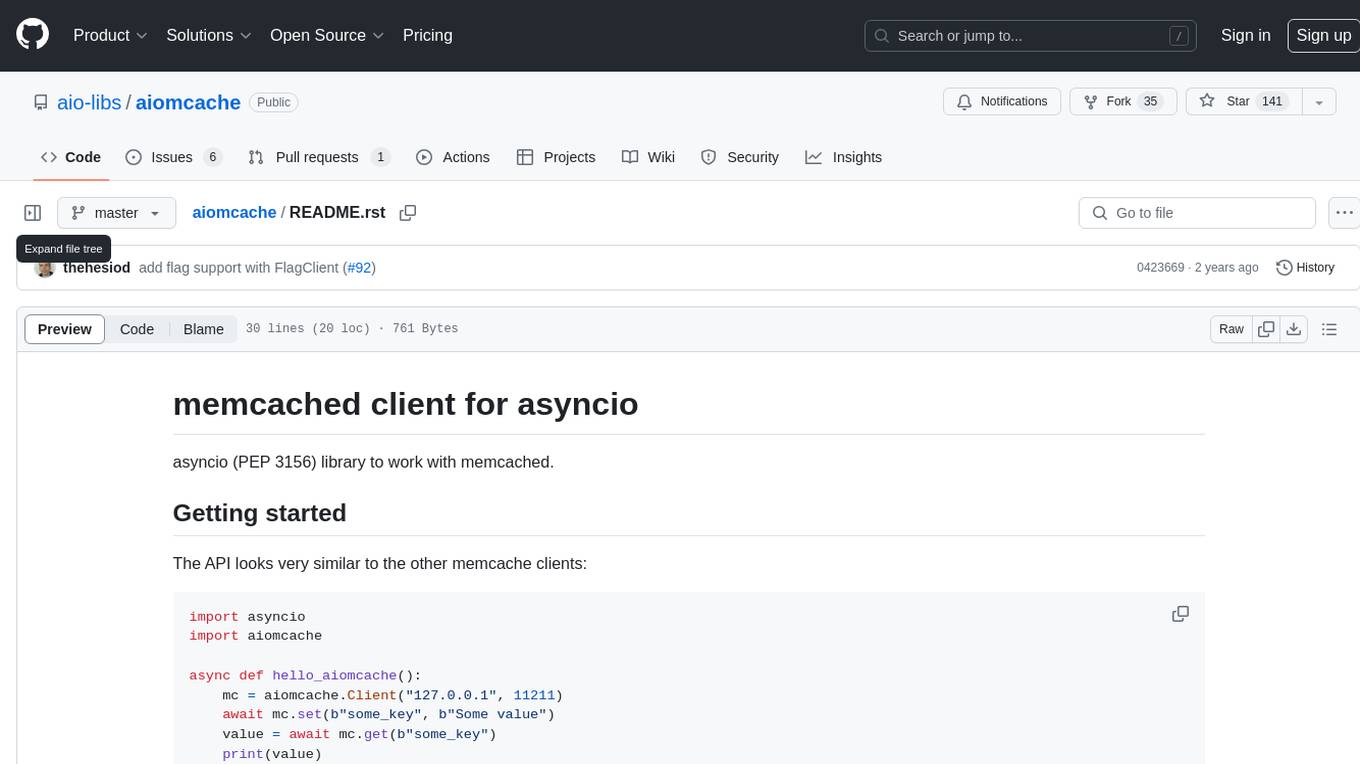The image size is (1360, 764).
Task: Click the repository icon beside aio-libs
Action: point(40,102)
